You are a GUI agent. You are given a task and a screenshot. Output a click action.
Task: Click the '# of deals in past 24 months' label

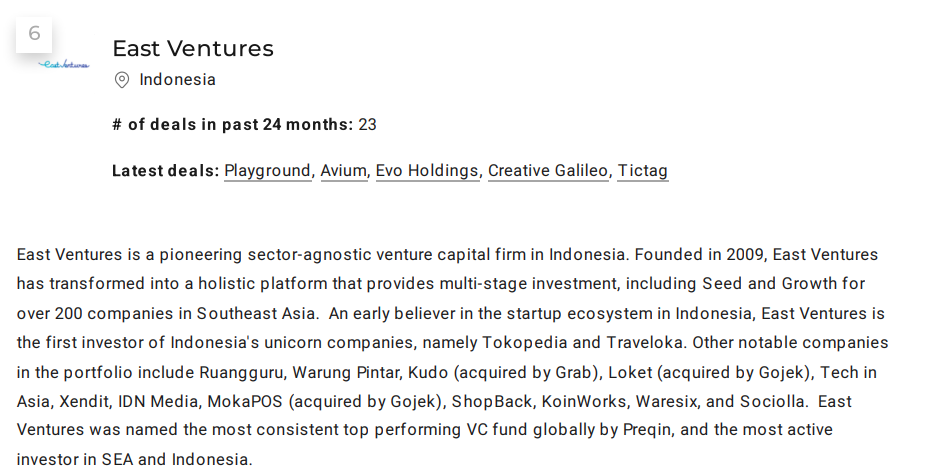point(233,125)
